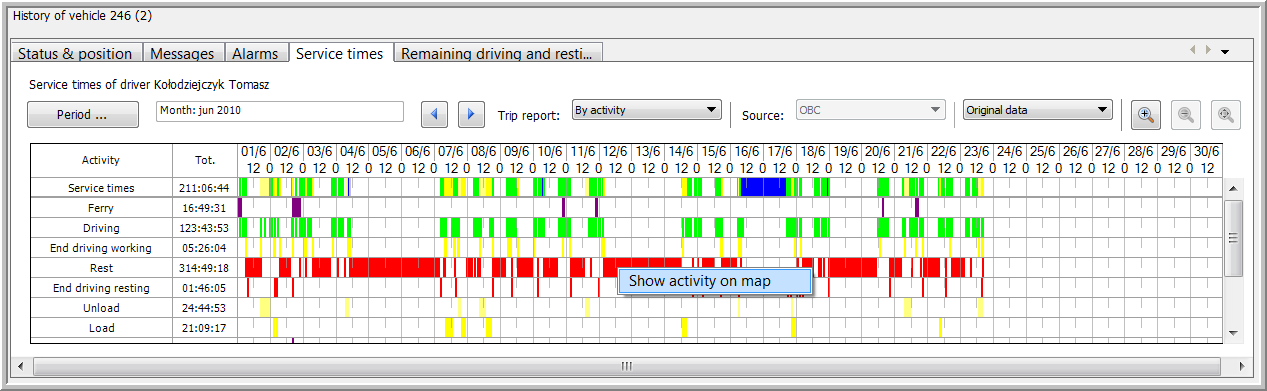Click the blue service-time block on 16/6
Viewport: 1267px width, 391px height.
click(x=762, y=187)
